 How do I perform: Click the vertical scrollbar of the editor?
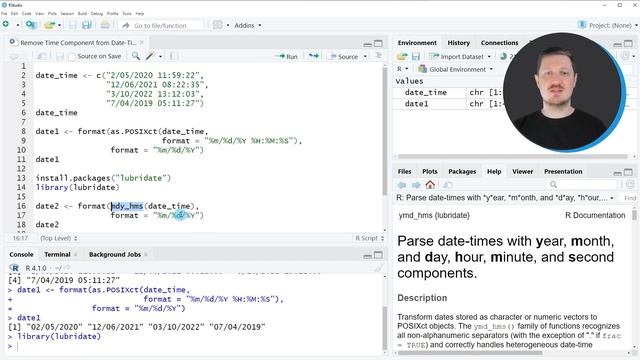point(384,131)
